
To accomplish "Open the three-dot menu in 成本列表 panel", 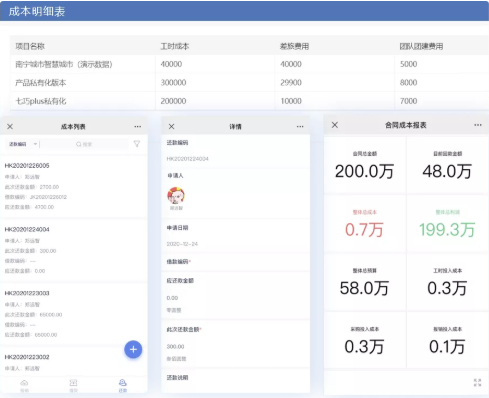I will click(x=138, y=127).
